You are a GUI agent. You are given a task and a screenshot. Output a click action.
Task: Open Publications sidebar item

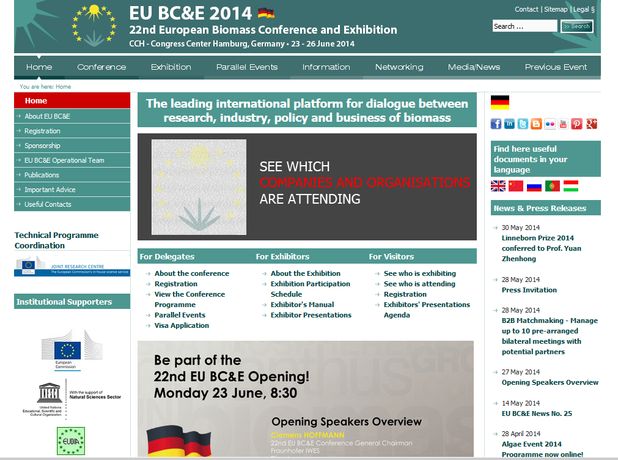point(72,175)
